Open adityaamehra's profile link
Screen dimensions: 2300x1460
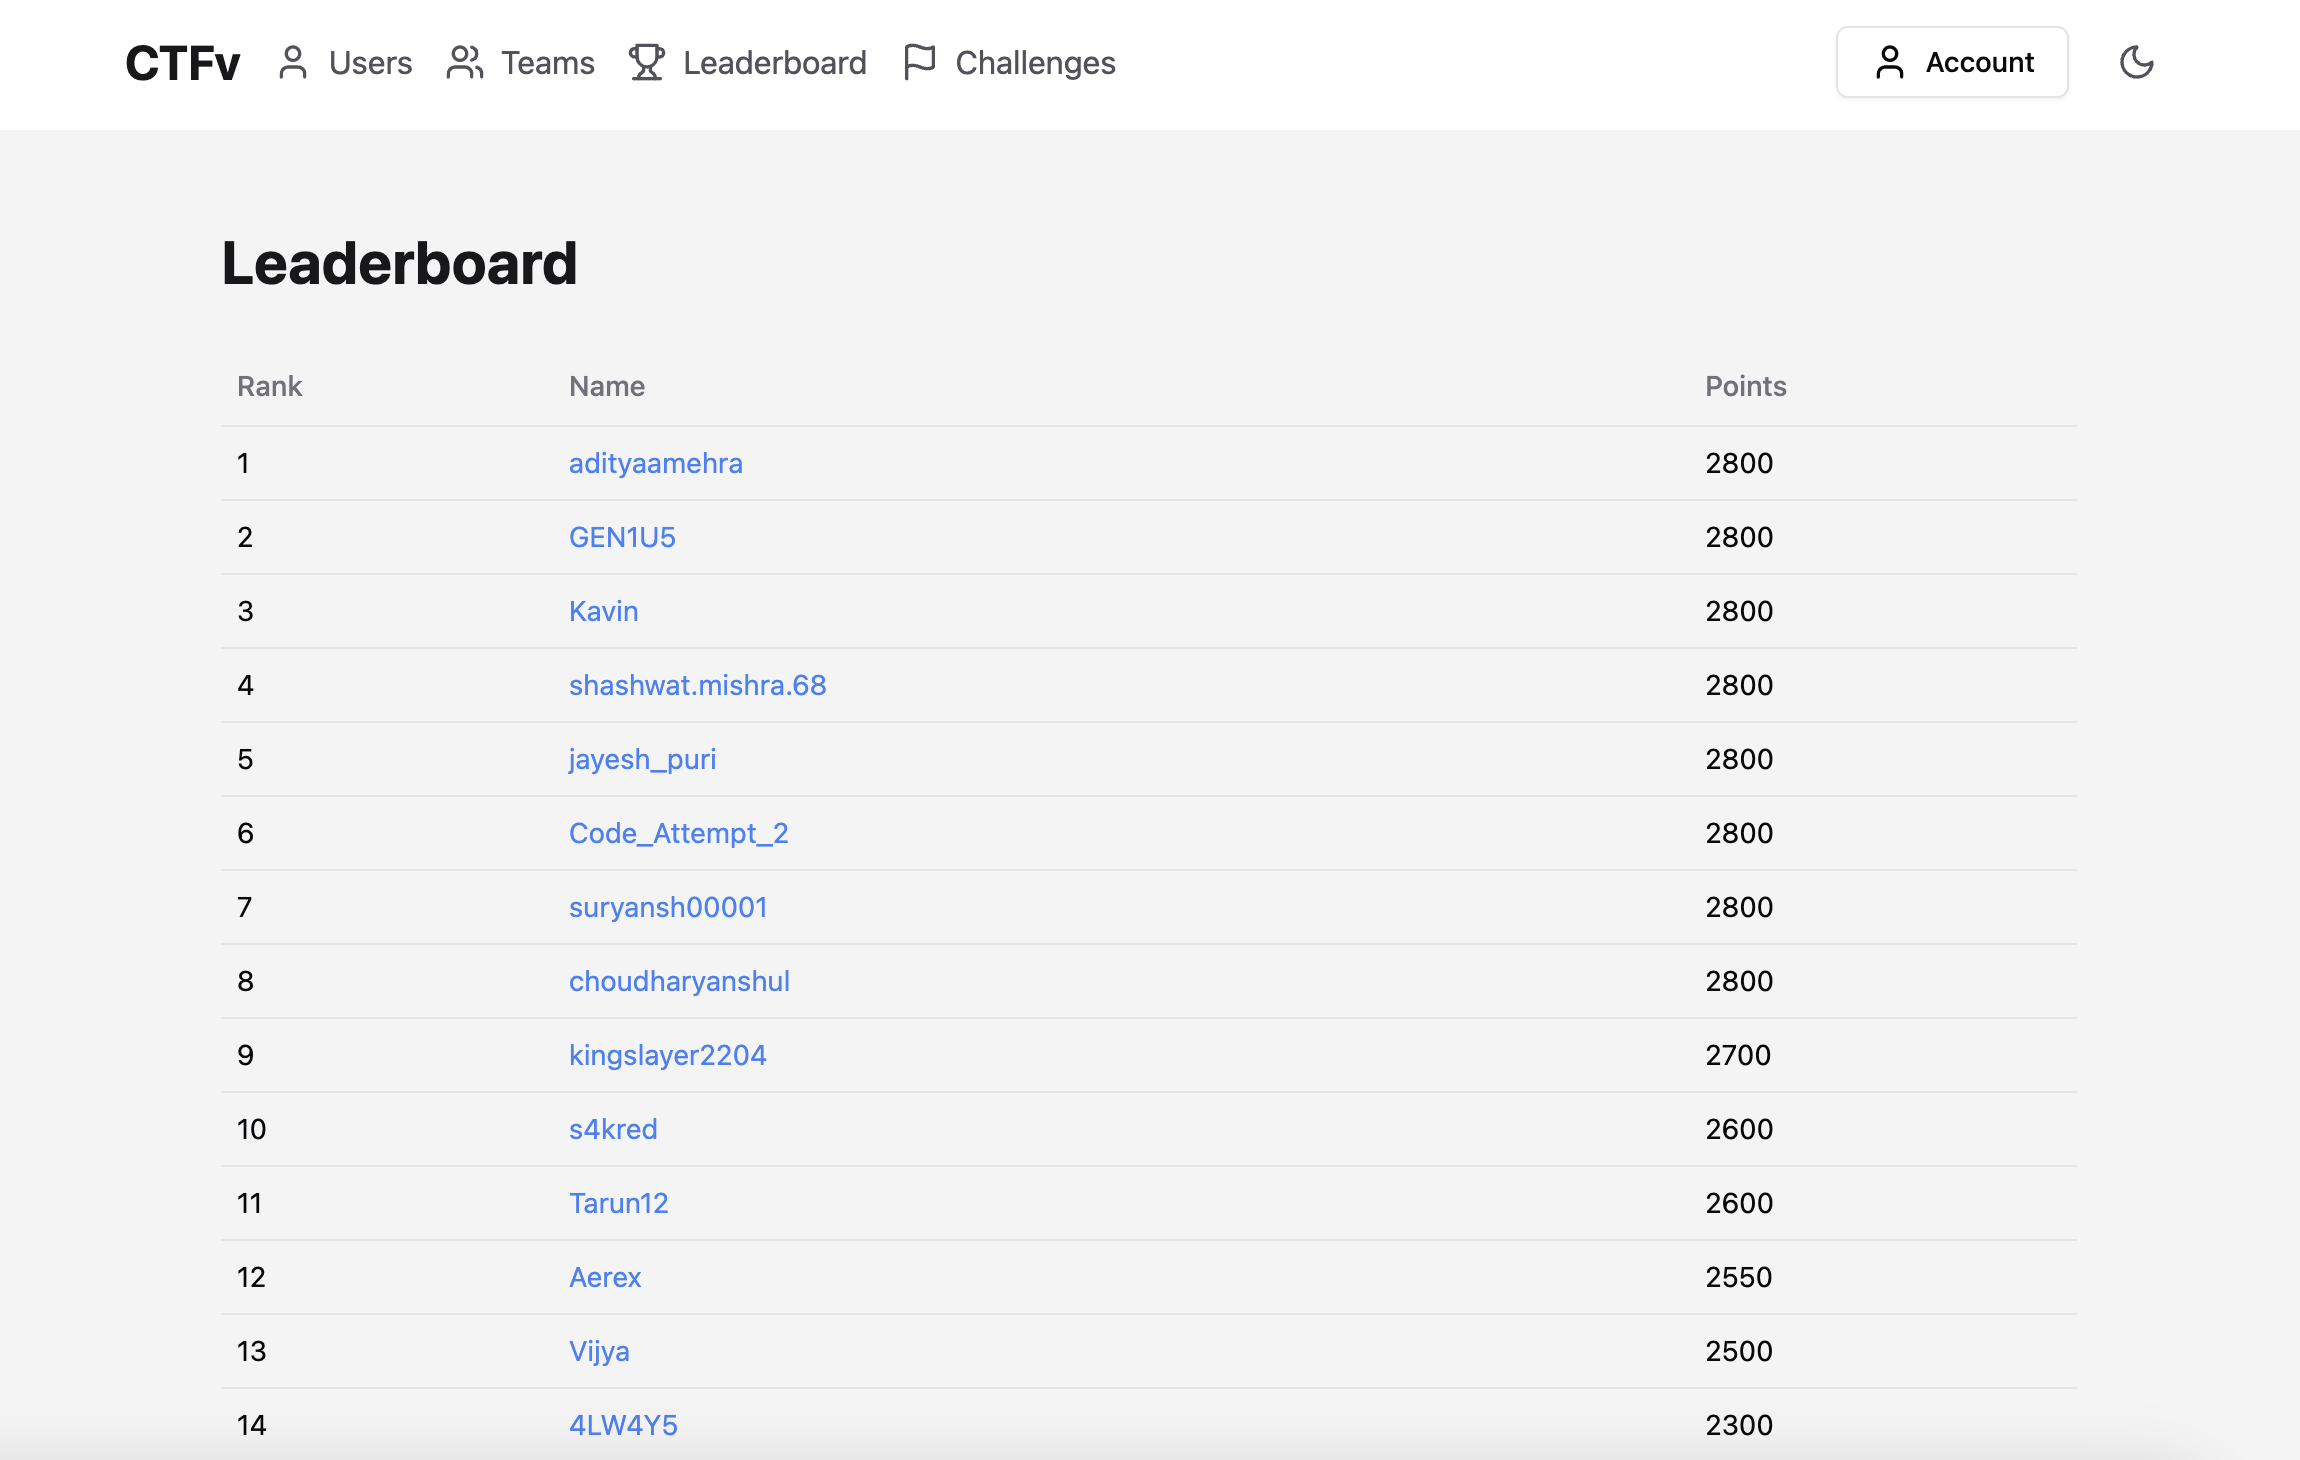655,463
